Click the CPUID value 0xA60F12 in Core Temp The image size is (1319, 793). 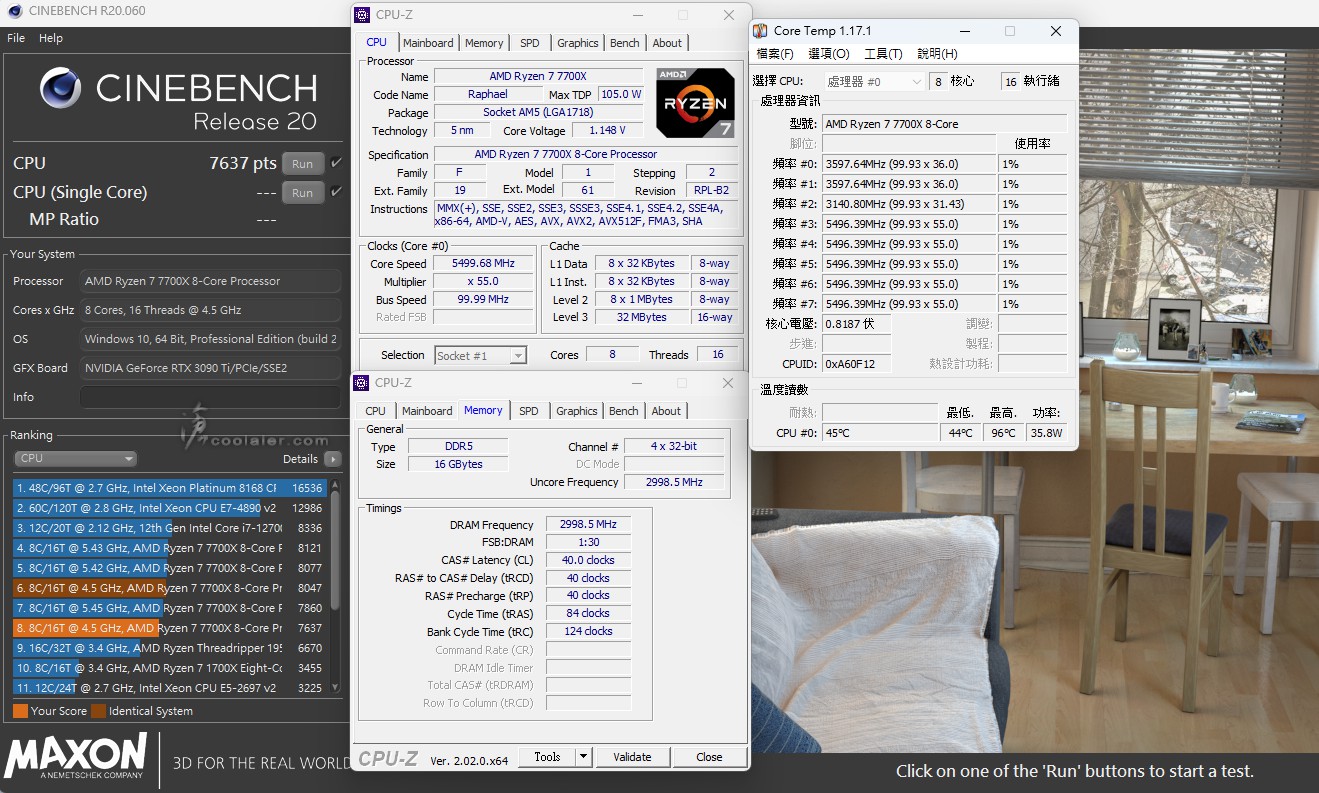click(856, 364)
